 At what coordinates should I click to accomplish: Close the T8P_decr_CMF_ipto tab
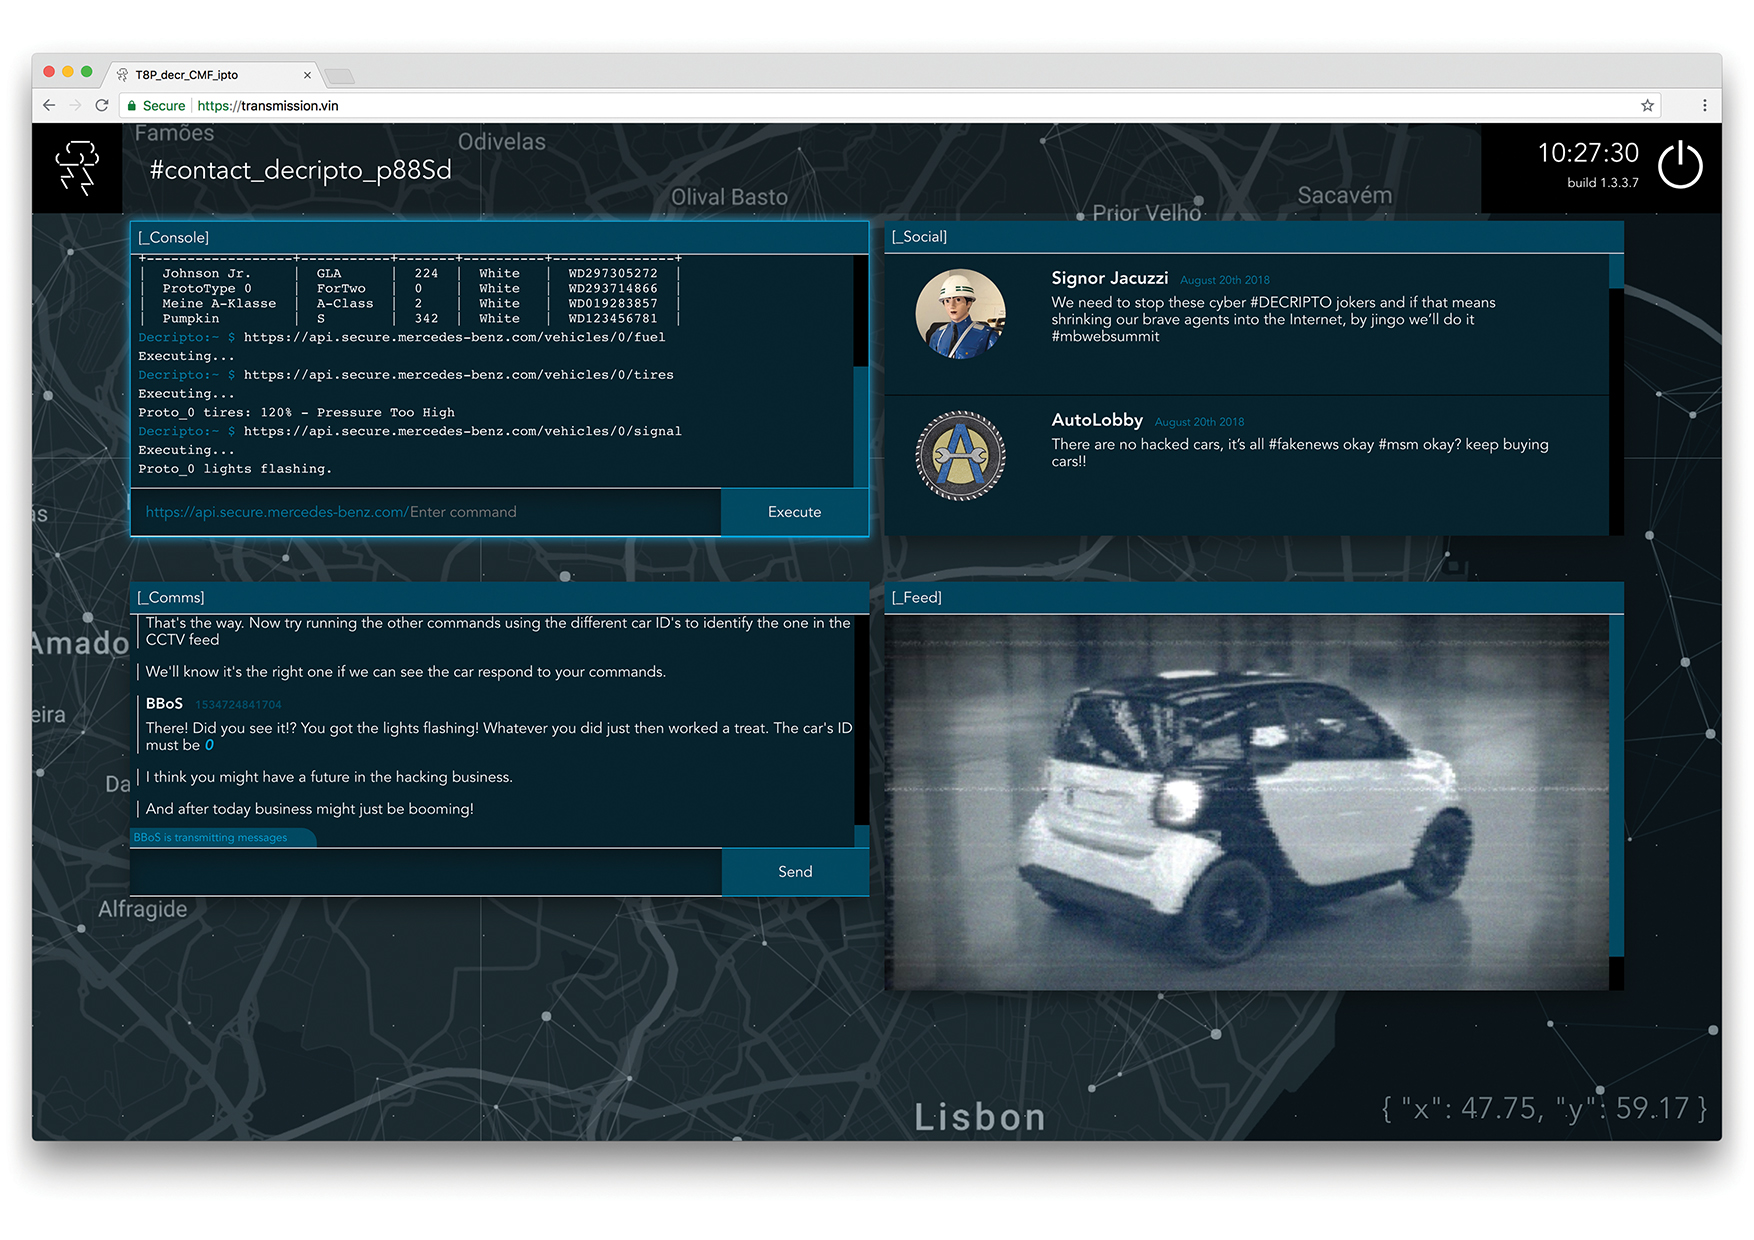(x=307, y=75)
